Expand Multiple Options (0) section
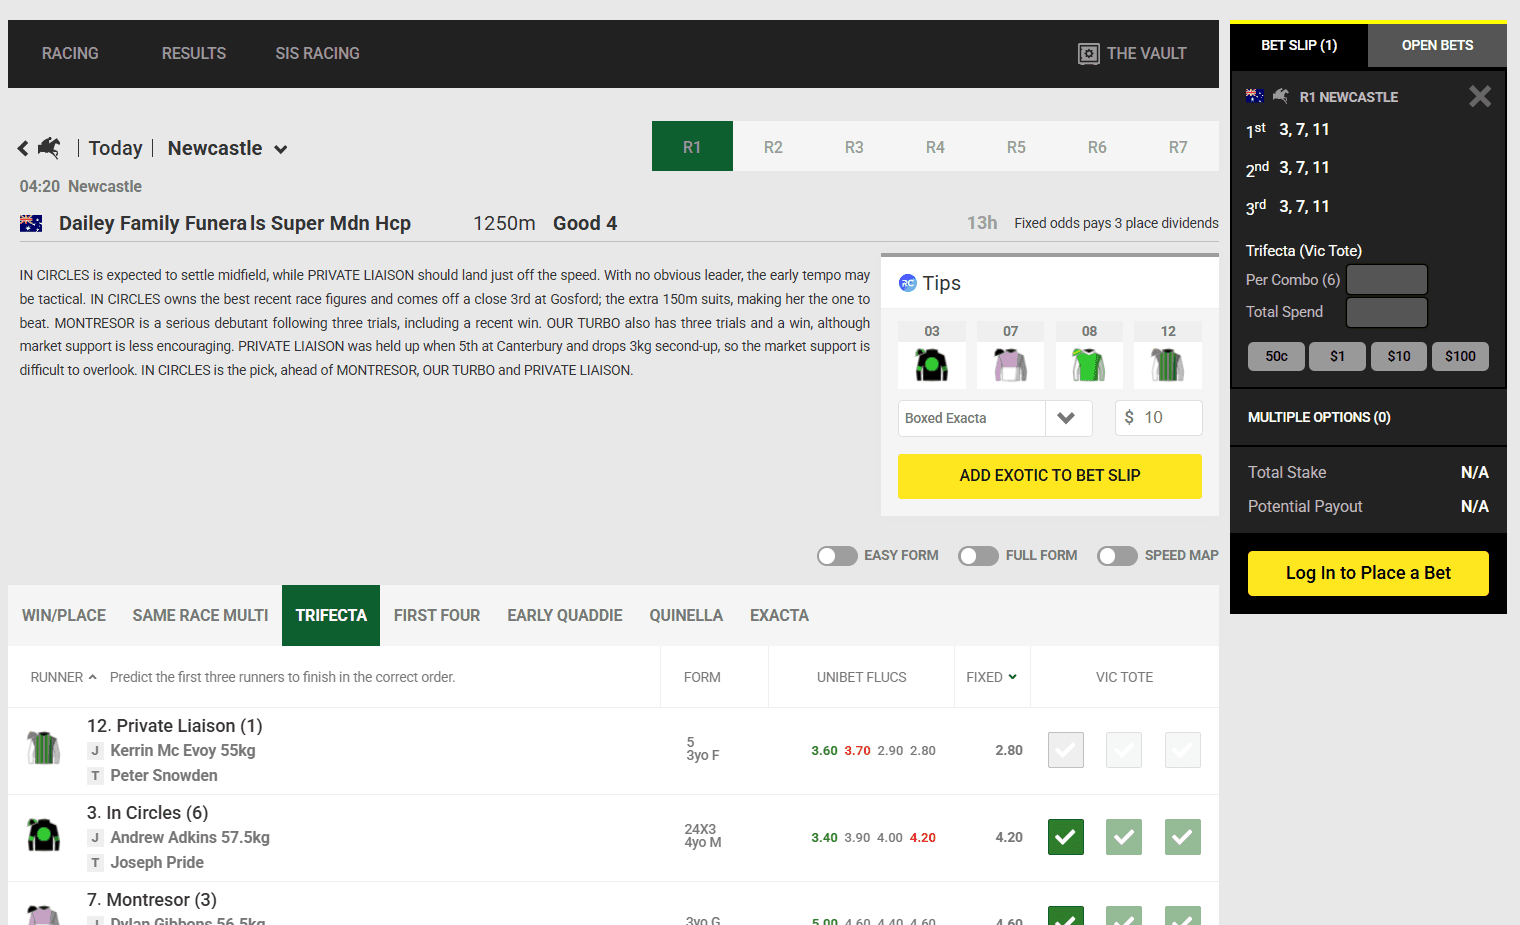1520x925 pixels. 1368,418
